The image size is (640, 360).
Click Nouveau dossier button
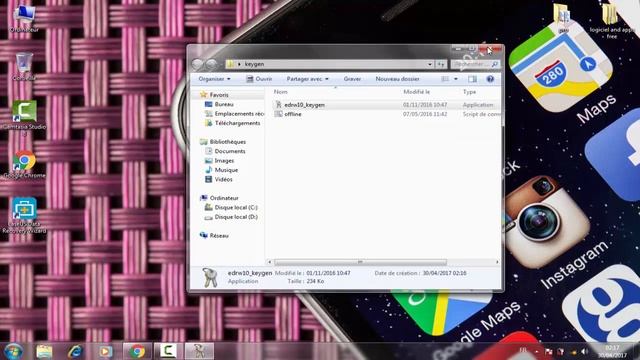tap(397, 79)
